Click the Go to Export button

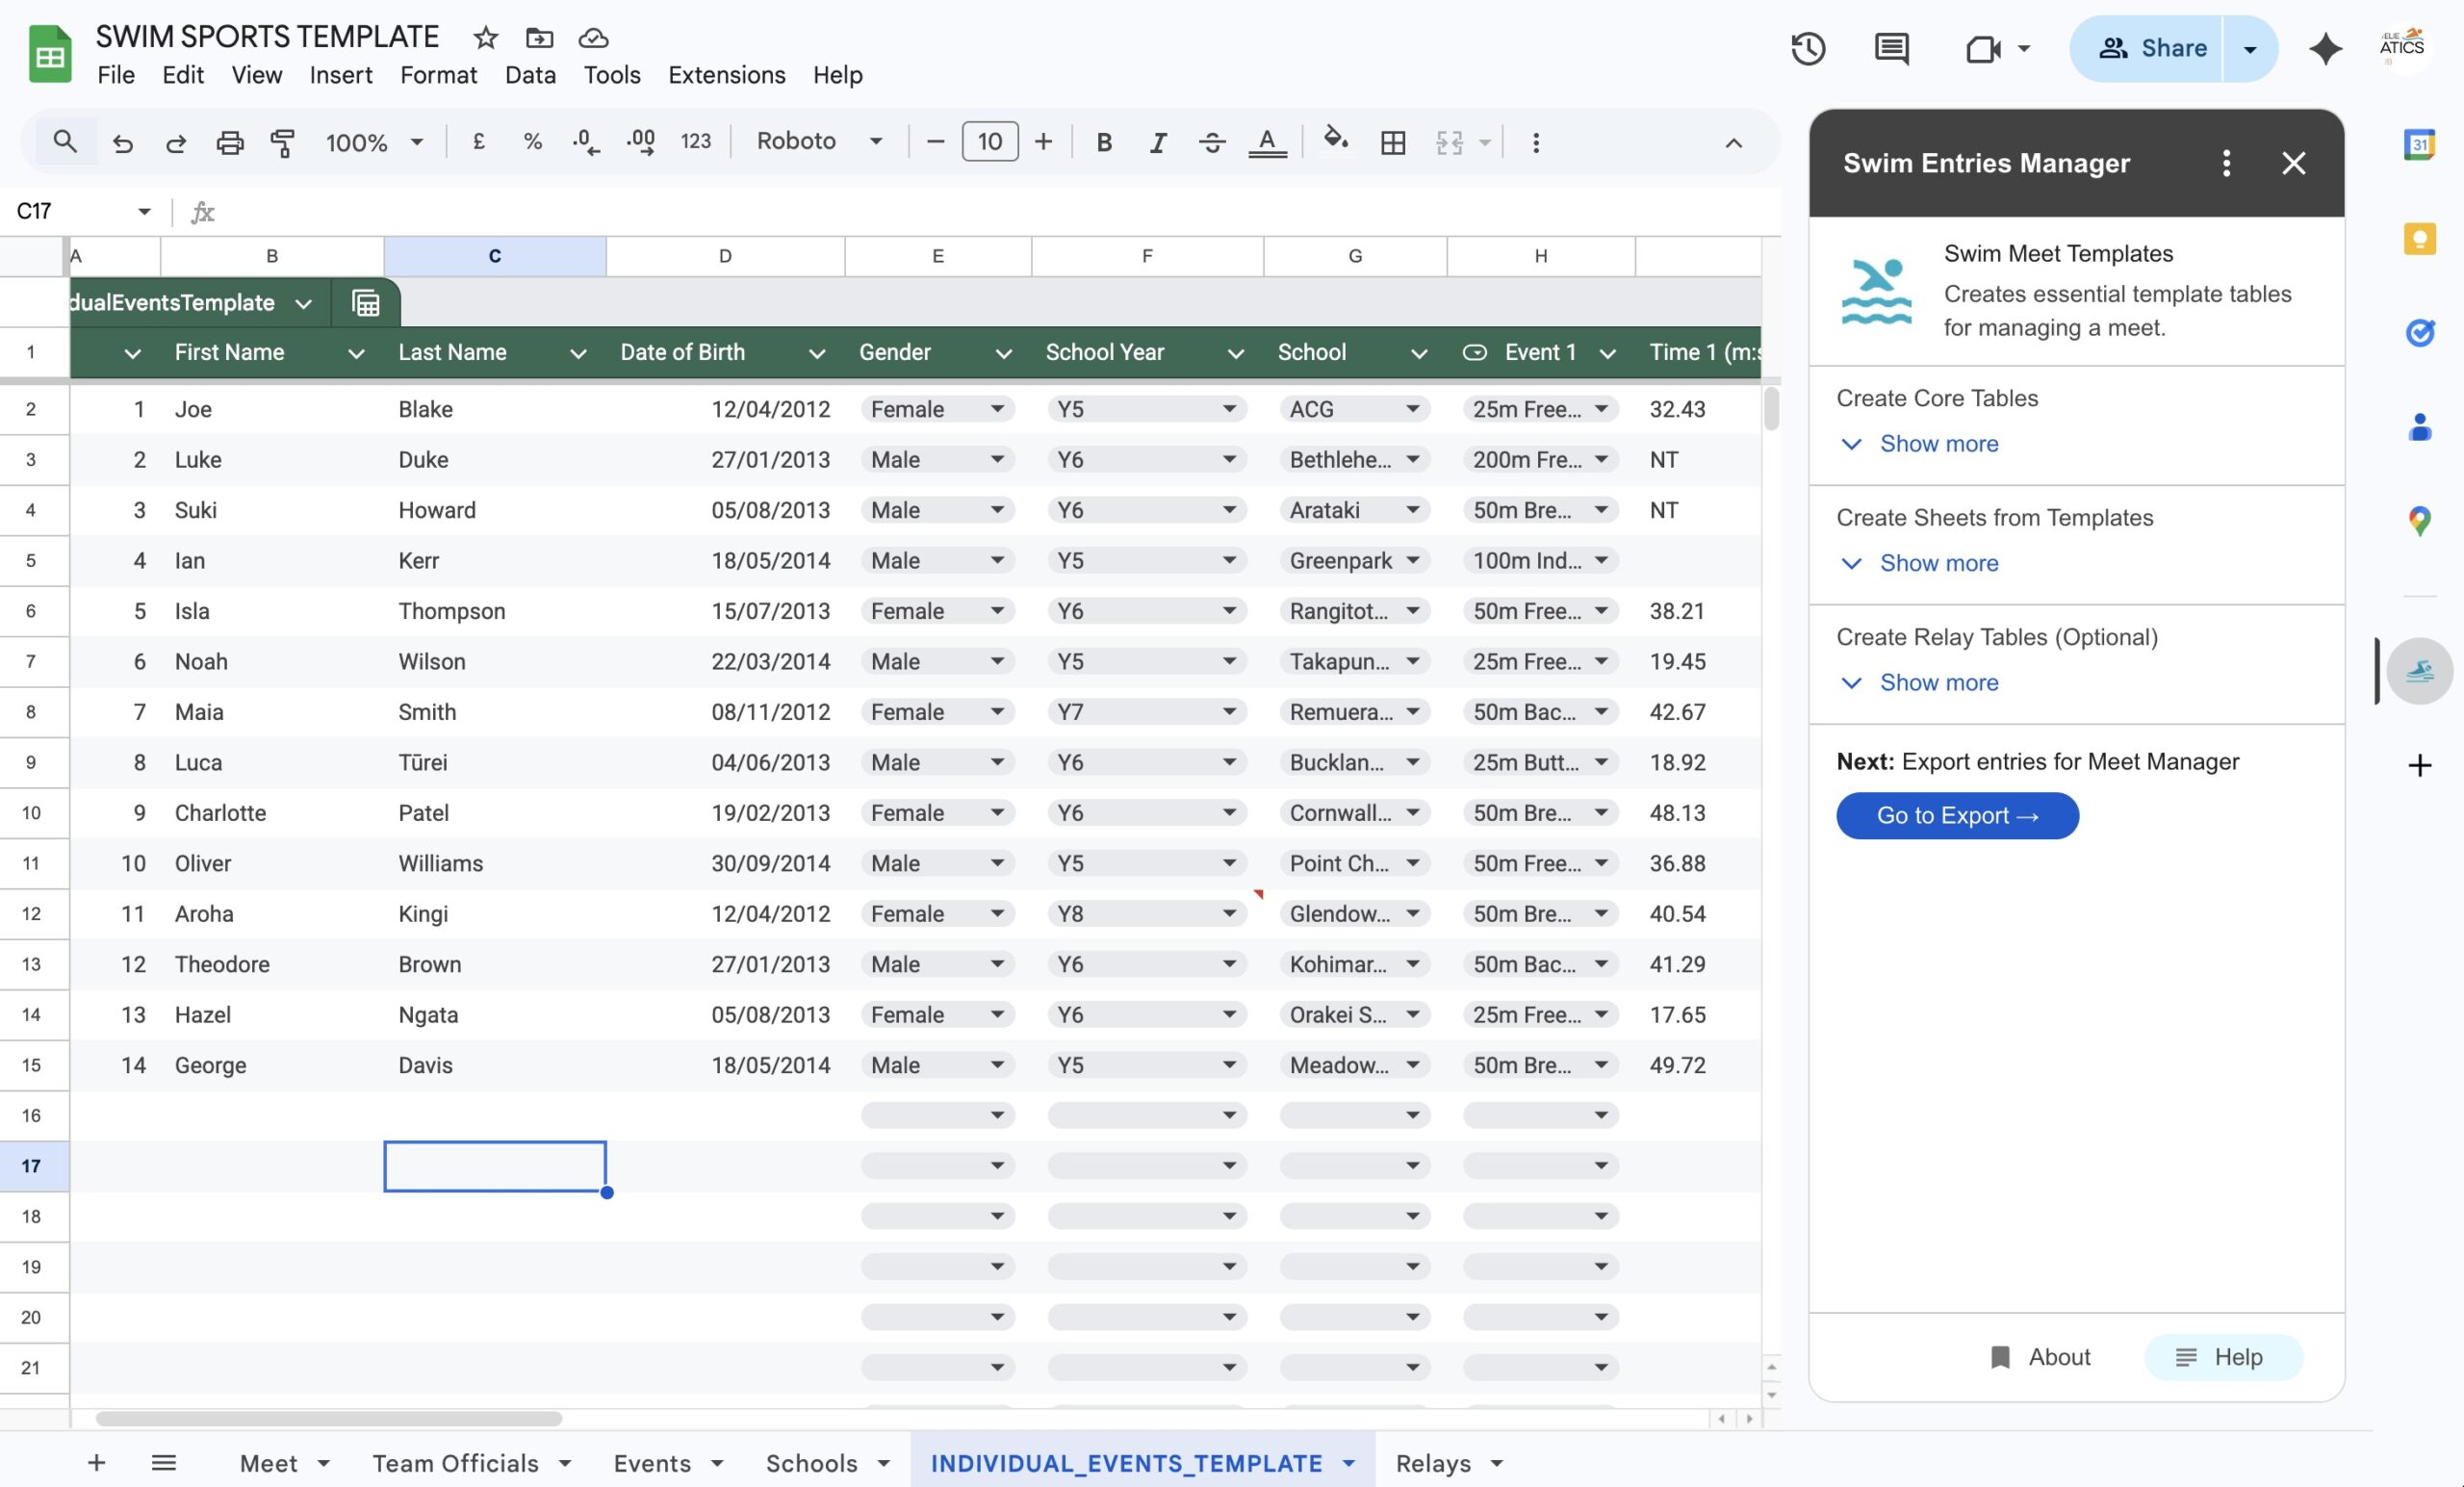coord(1956,815)
